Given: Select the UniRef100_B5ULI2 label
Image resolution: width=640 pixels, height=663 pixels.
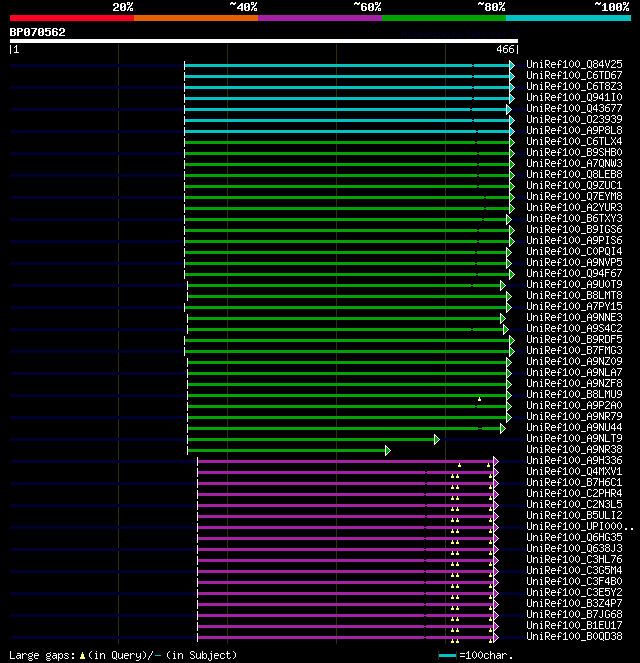Looking at the screenshot, I should click(x=574, y=515).
